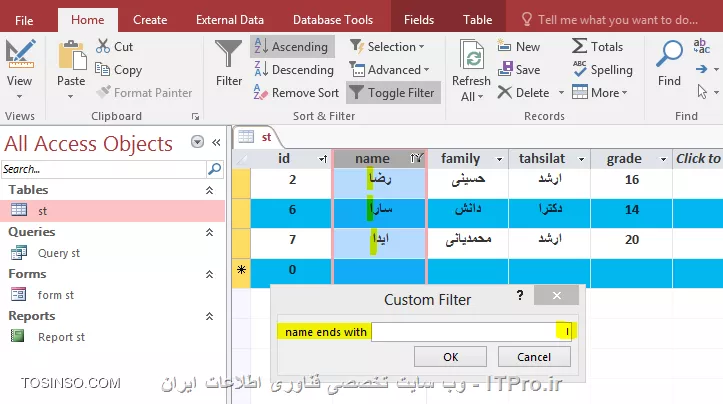Switch to the Home tab
The height and width of the screenshot is (404, 723).
coord(88,20)
